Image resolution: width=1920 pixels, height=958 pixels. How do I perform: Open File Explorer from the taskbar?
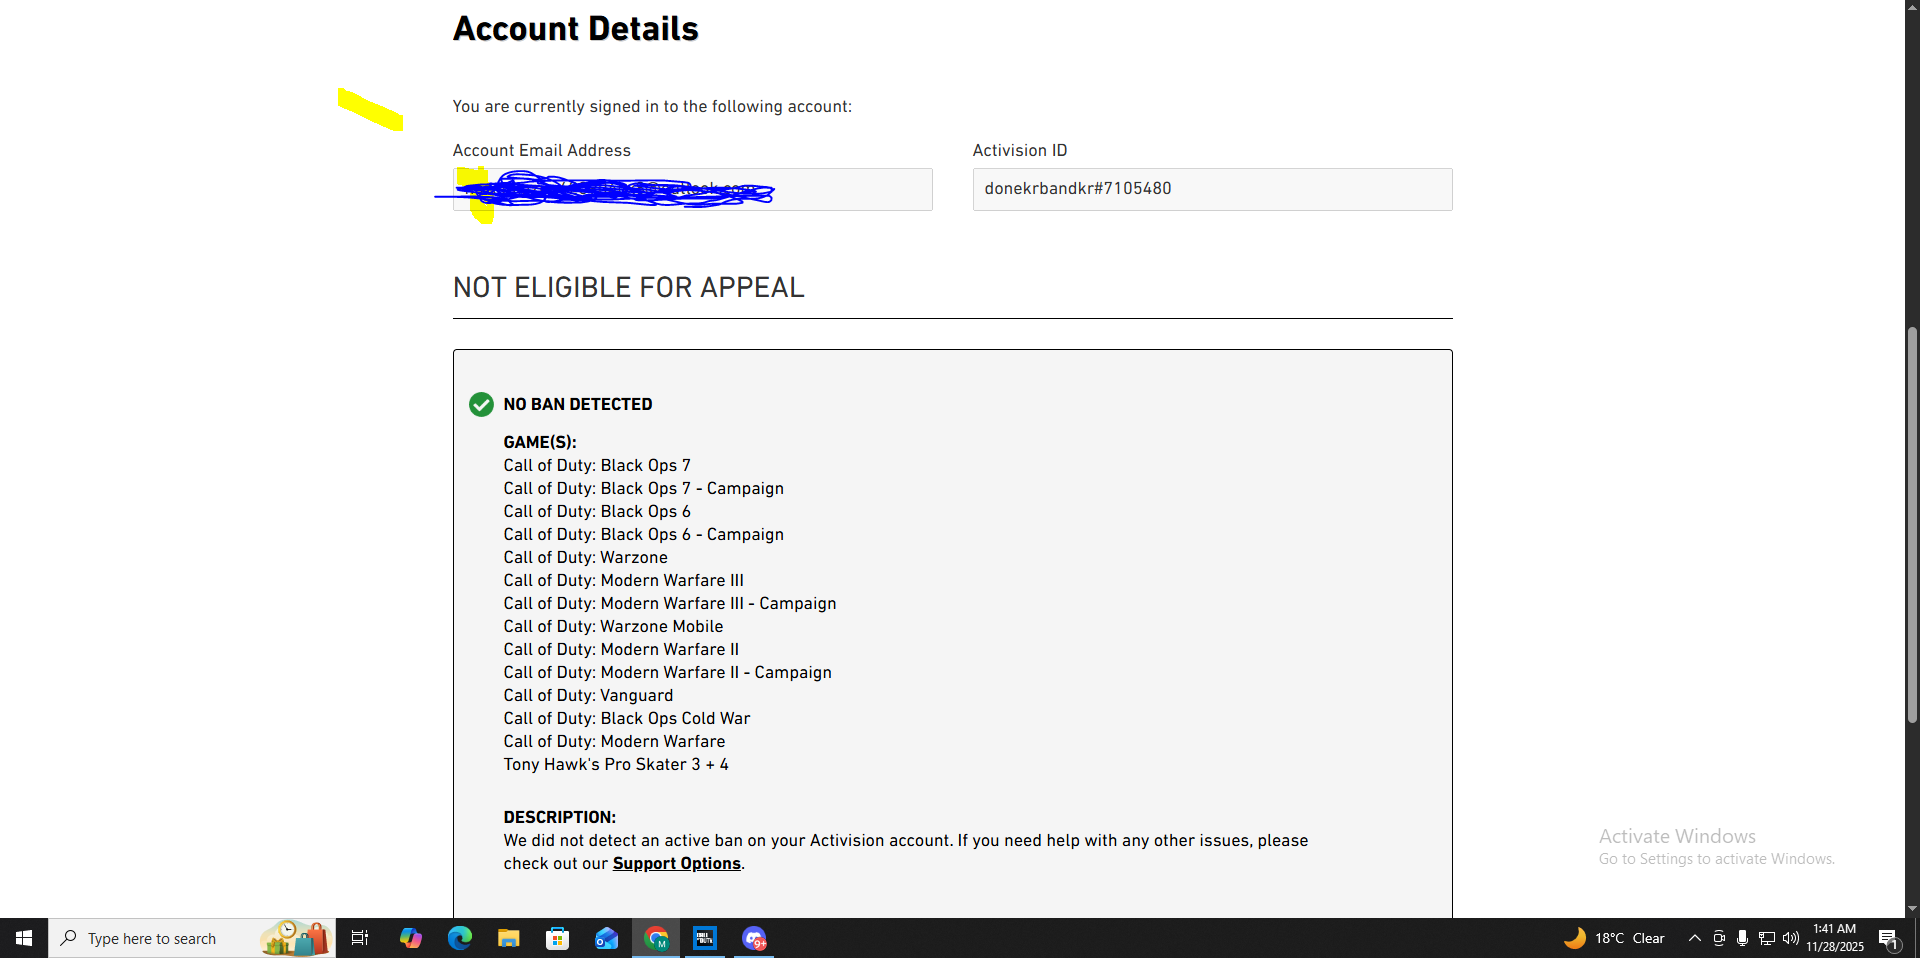pyautogui.click(x=508, y=938)
